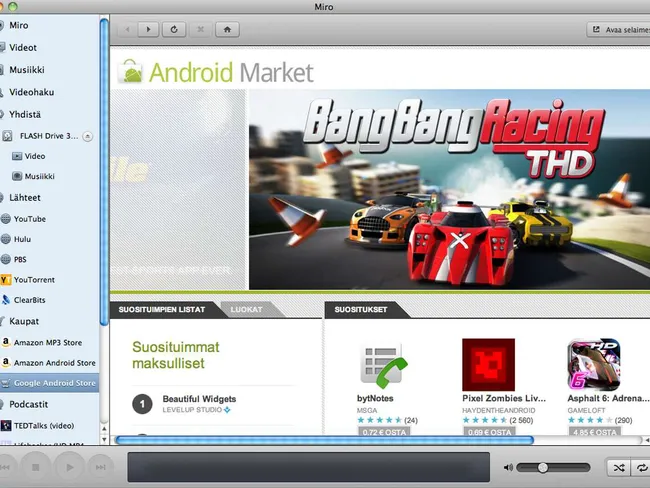Open developer MSGA link
The image size is (650, 488).
click(367, 410)
